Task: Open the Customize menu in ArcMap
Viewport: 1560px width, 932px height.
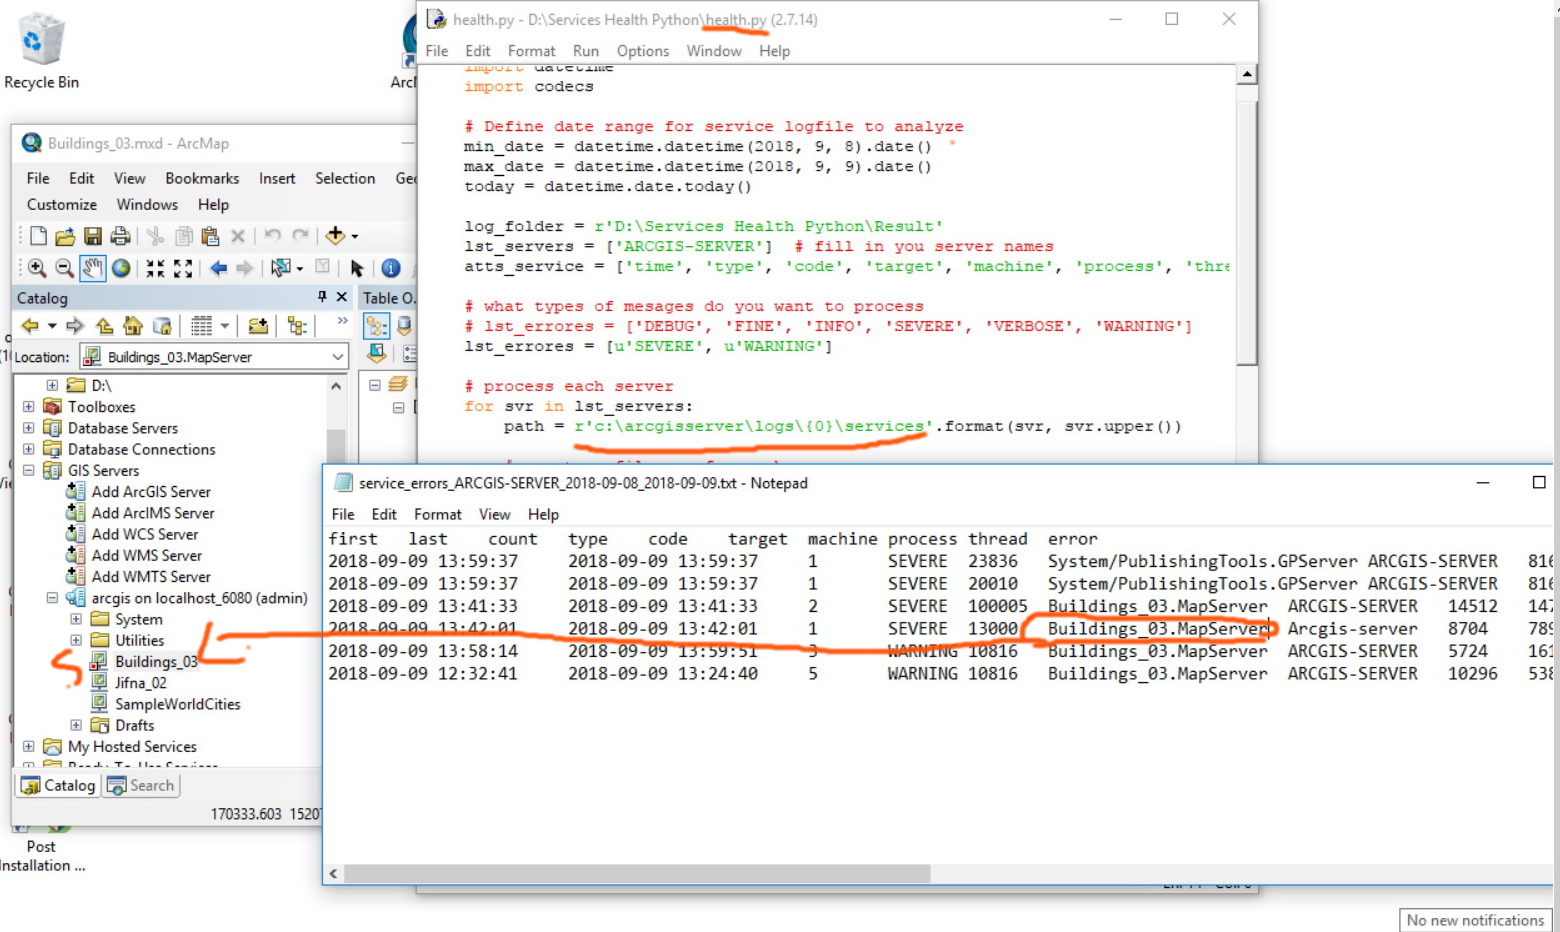Action: (x=62, y=204)
